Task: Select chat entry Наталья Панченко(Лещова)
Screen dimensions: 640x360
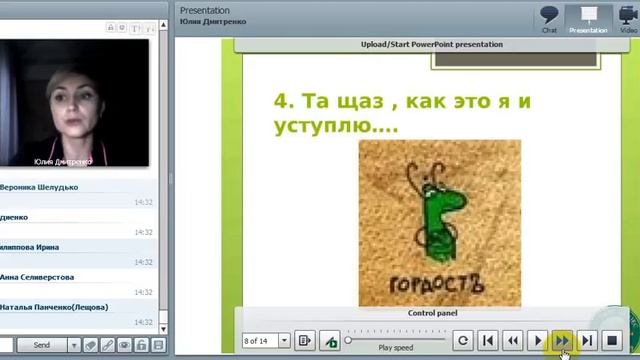Action: coord(78,314)
